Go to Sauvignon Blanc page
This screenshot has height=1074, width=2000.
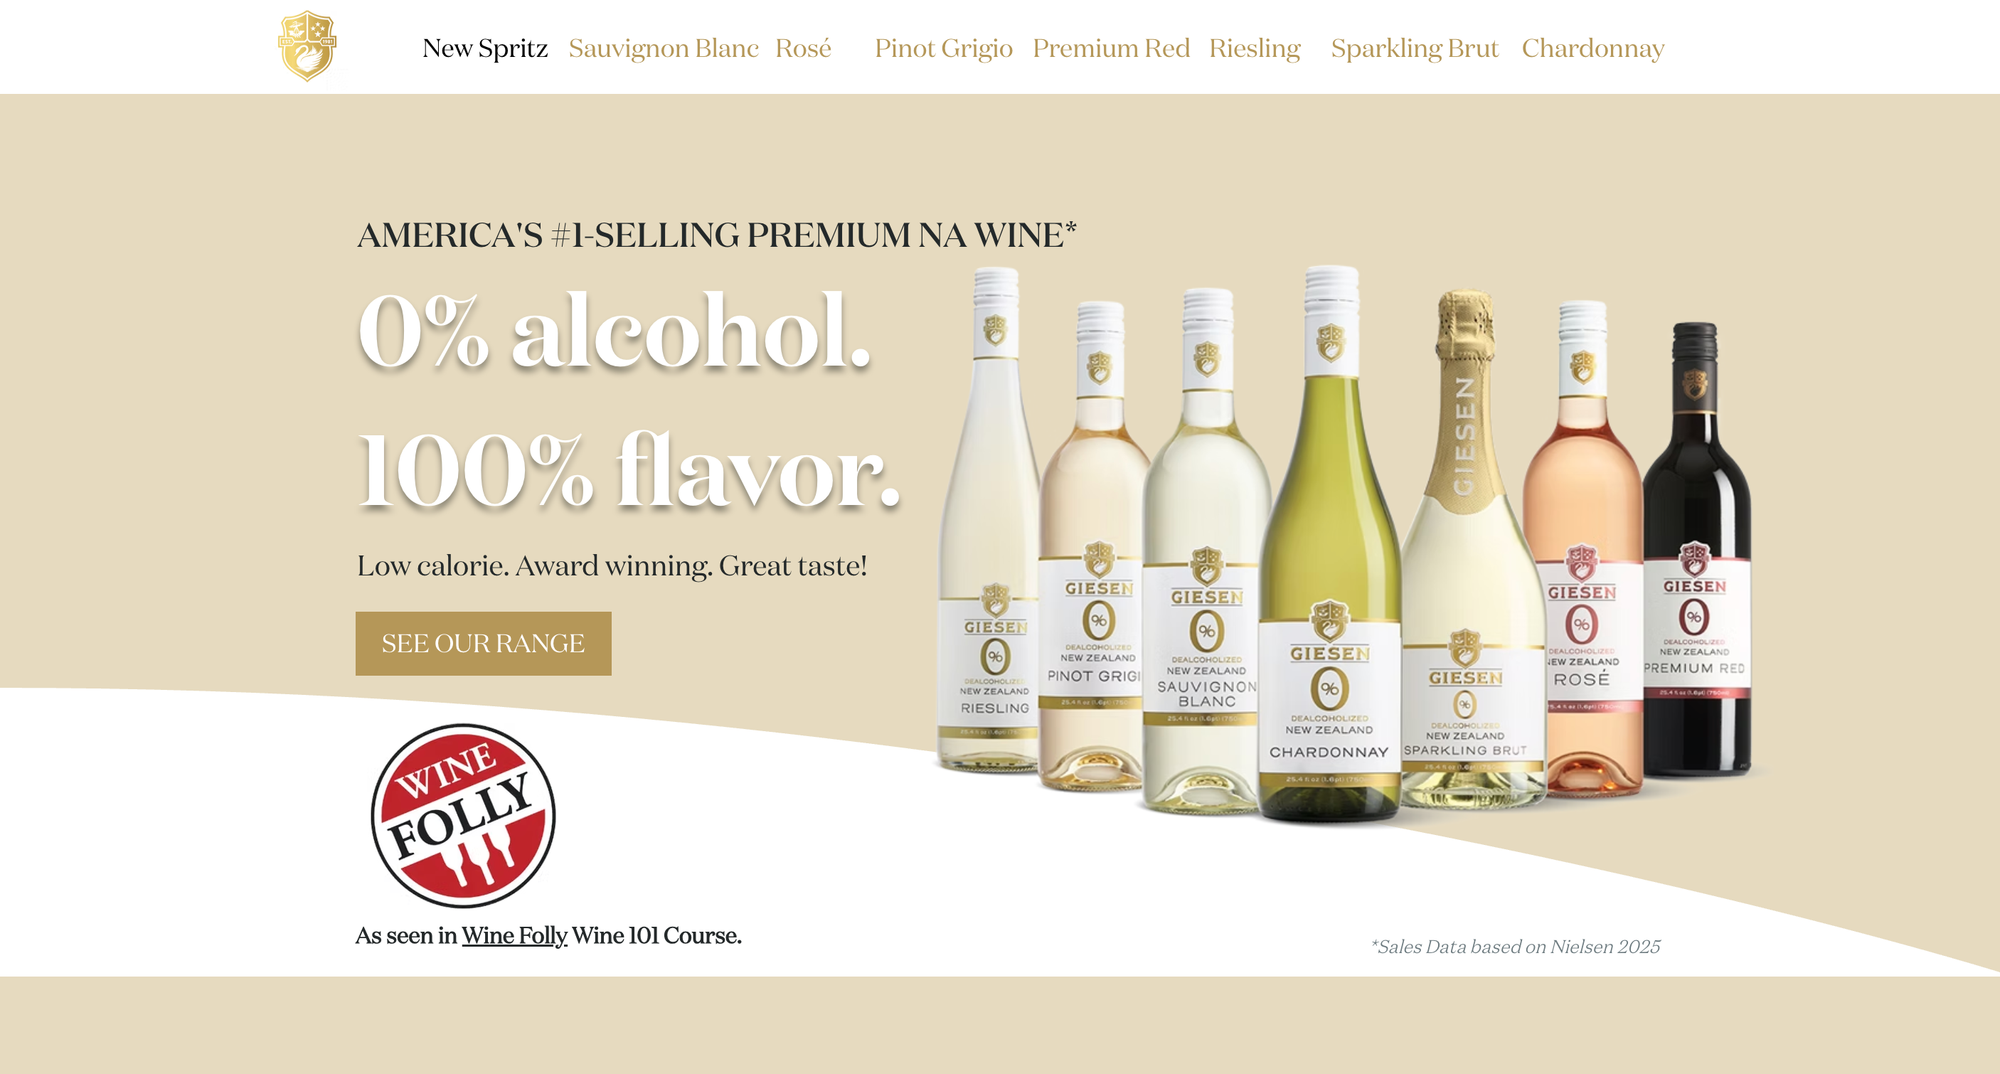[x=663, y=48]
